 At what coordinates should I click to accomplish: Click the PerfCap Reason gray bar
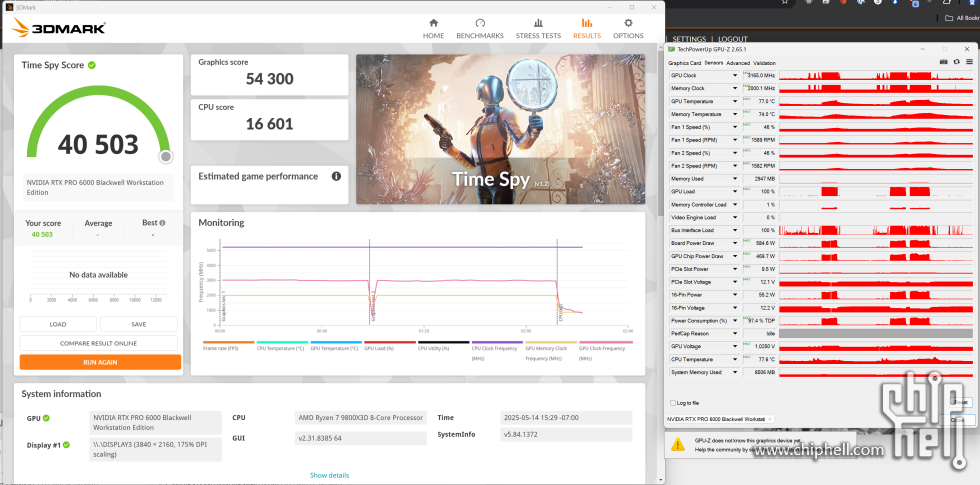pos(876,334)
